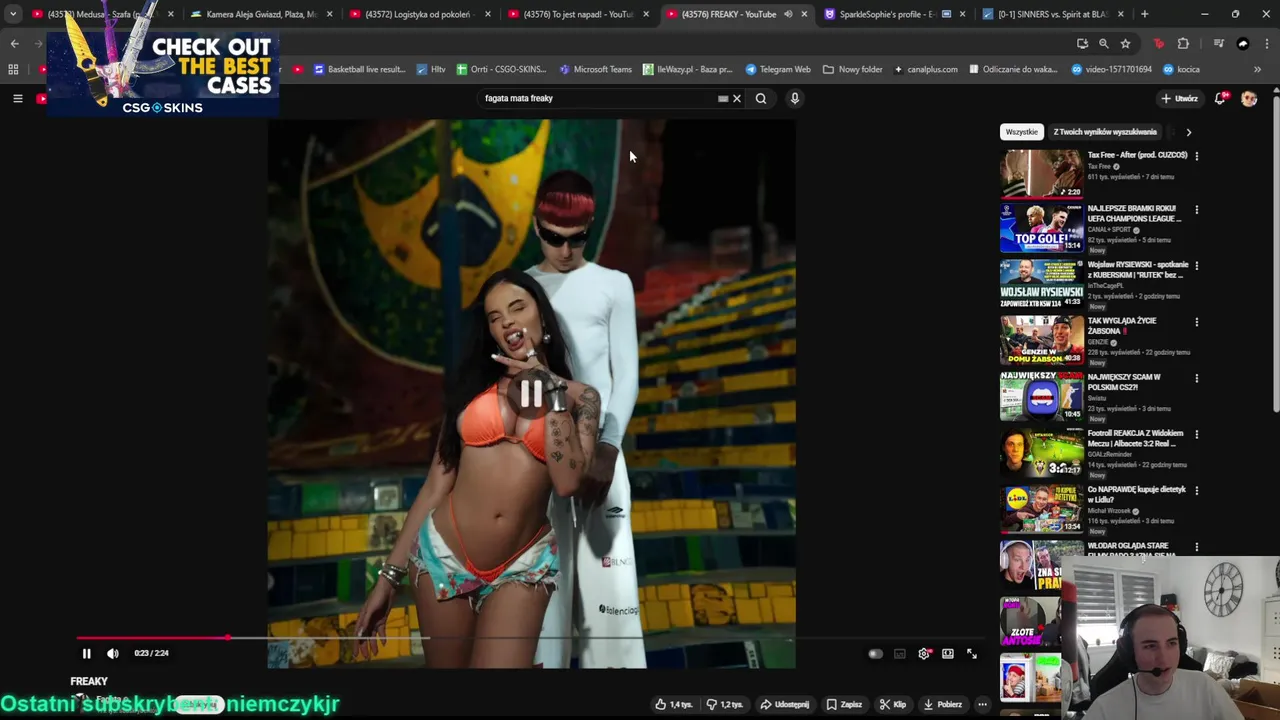Click the Pobierz download button
This screenshot has height=720, width=1280.
coord(943,704)
